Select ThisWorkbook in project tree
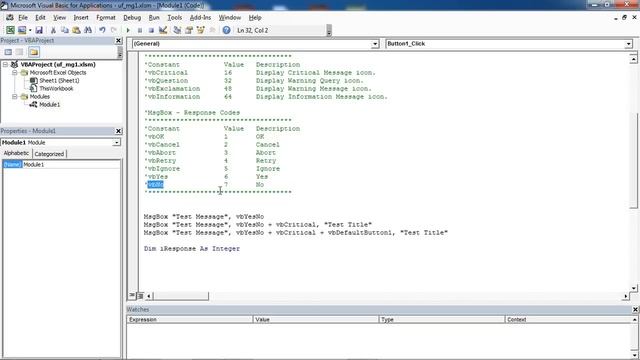The image size is (640, 360). click(56, 89)
